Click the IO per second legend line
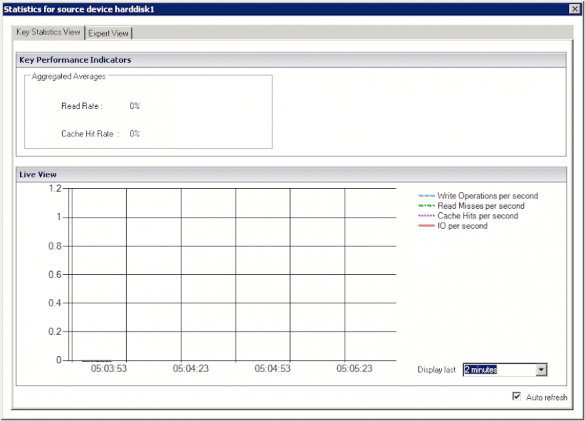The image size is (585, 421). pos(426,226)
